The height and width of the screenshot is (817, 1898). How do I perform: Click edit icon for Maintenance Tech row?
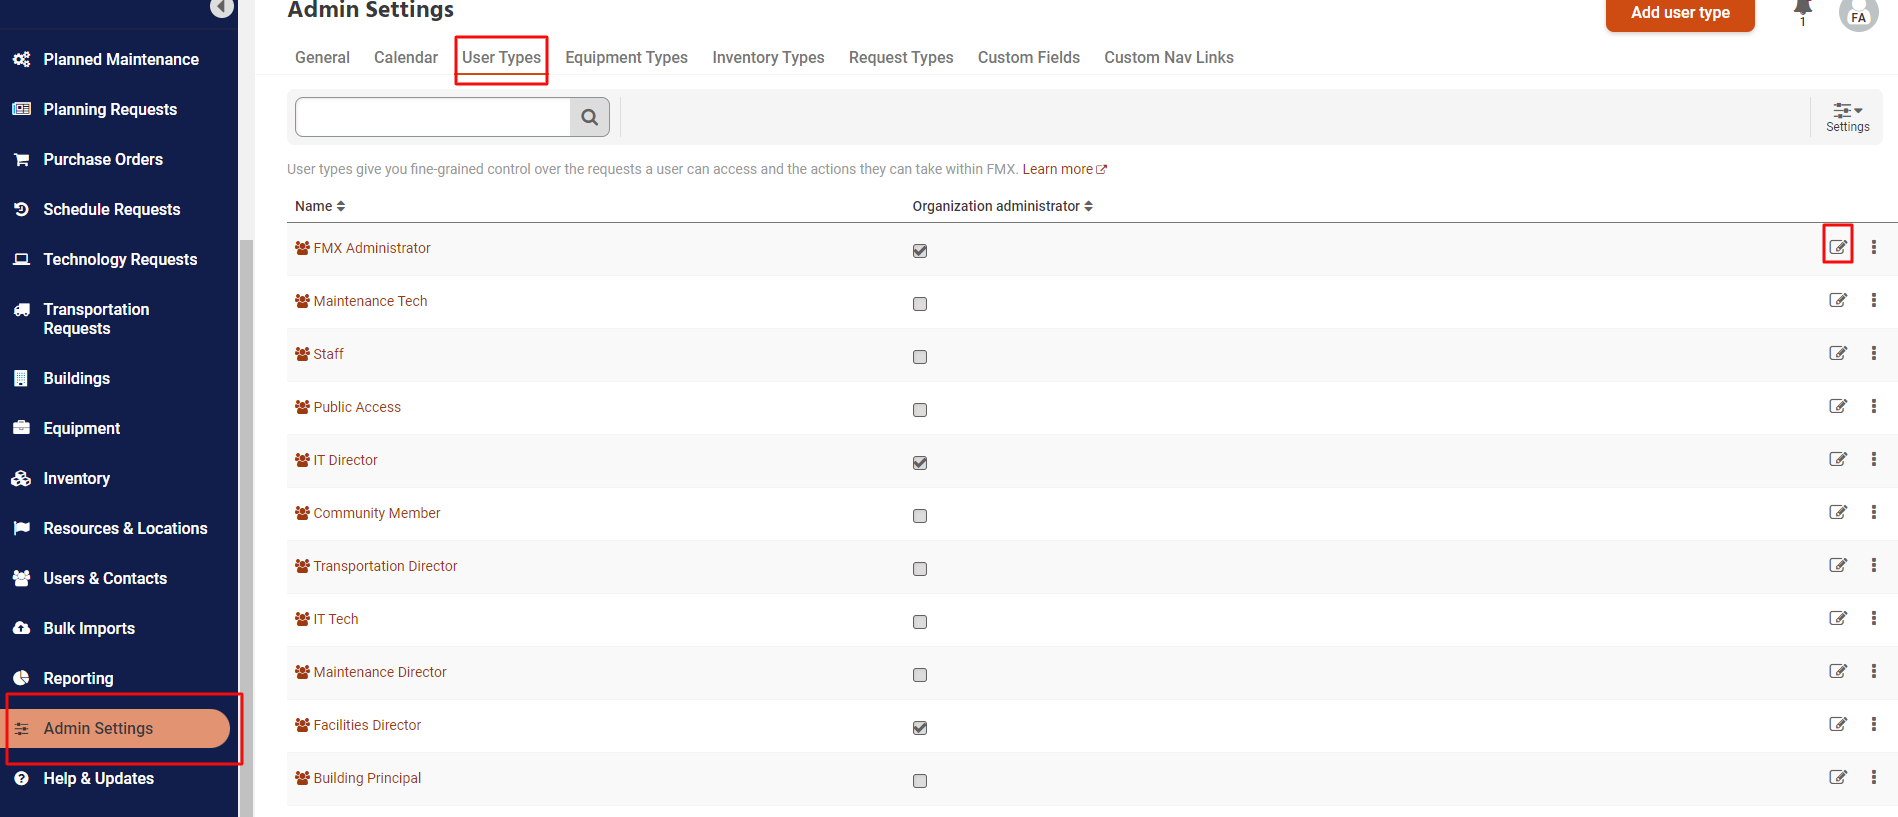(x=1837, y=300)
